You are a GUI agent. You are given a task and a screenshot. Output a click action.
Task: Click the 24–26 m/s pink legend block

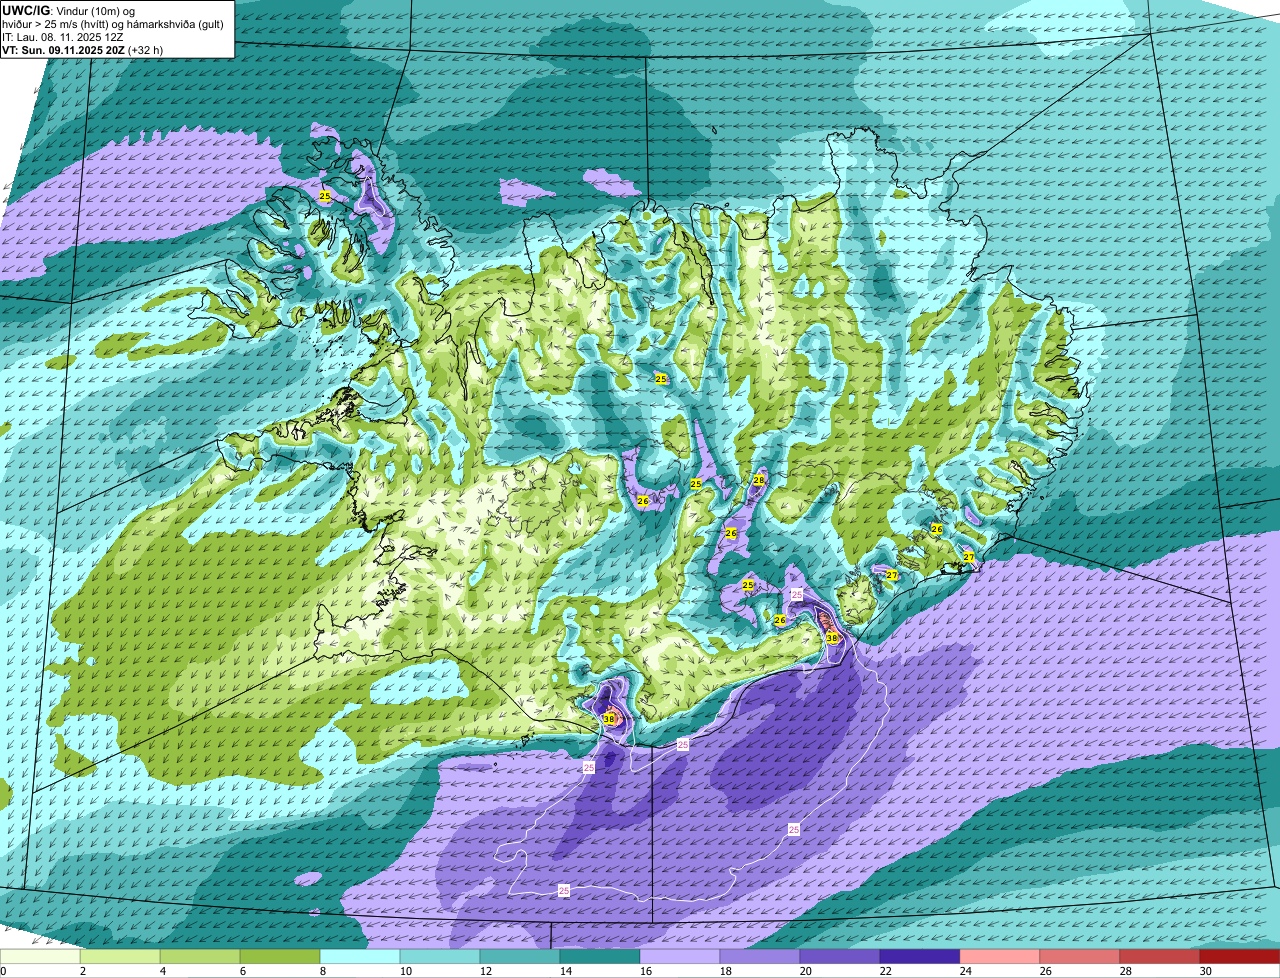(x=1000, y=956)
